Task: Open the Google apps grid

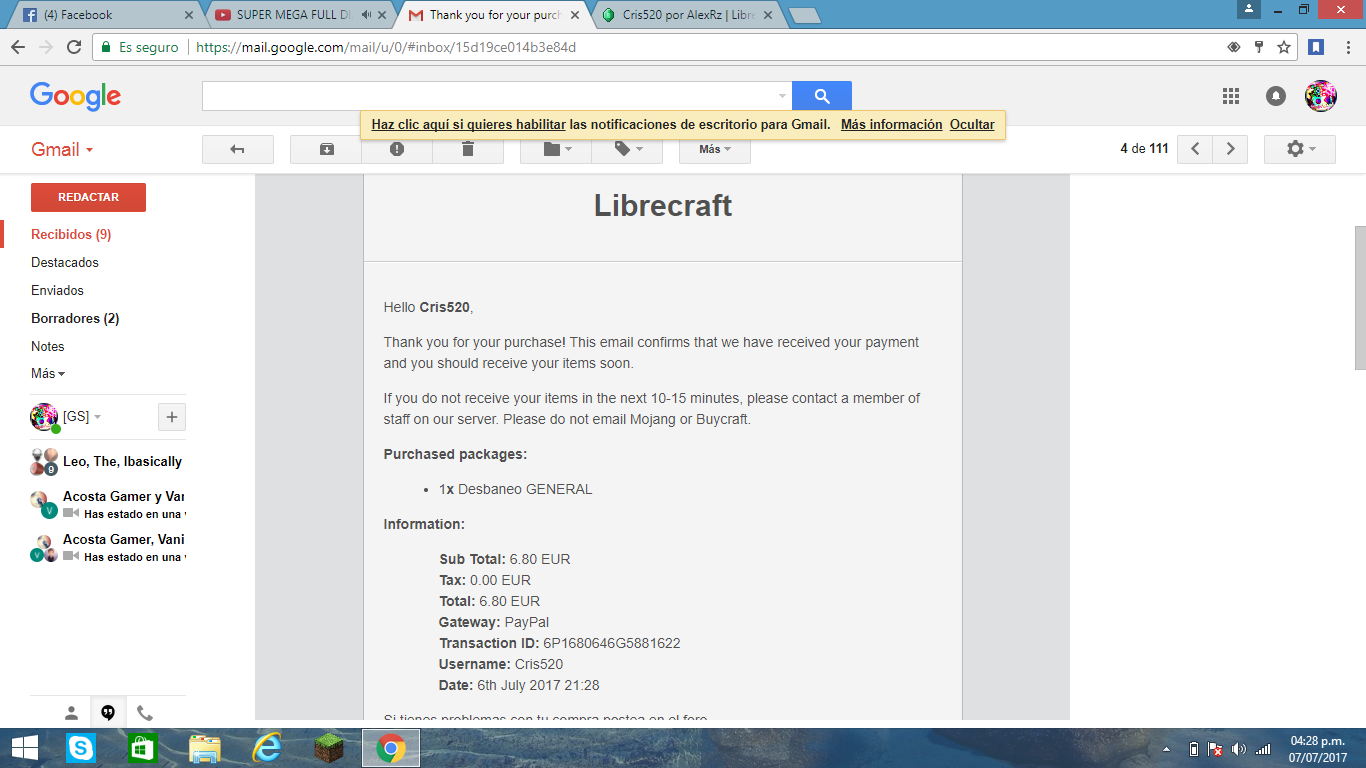Action: (x=1231, y=96)
